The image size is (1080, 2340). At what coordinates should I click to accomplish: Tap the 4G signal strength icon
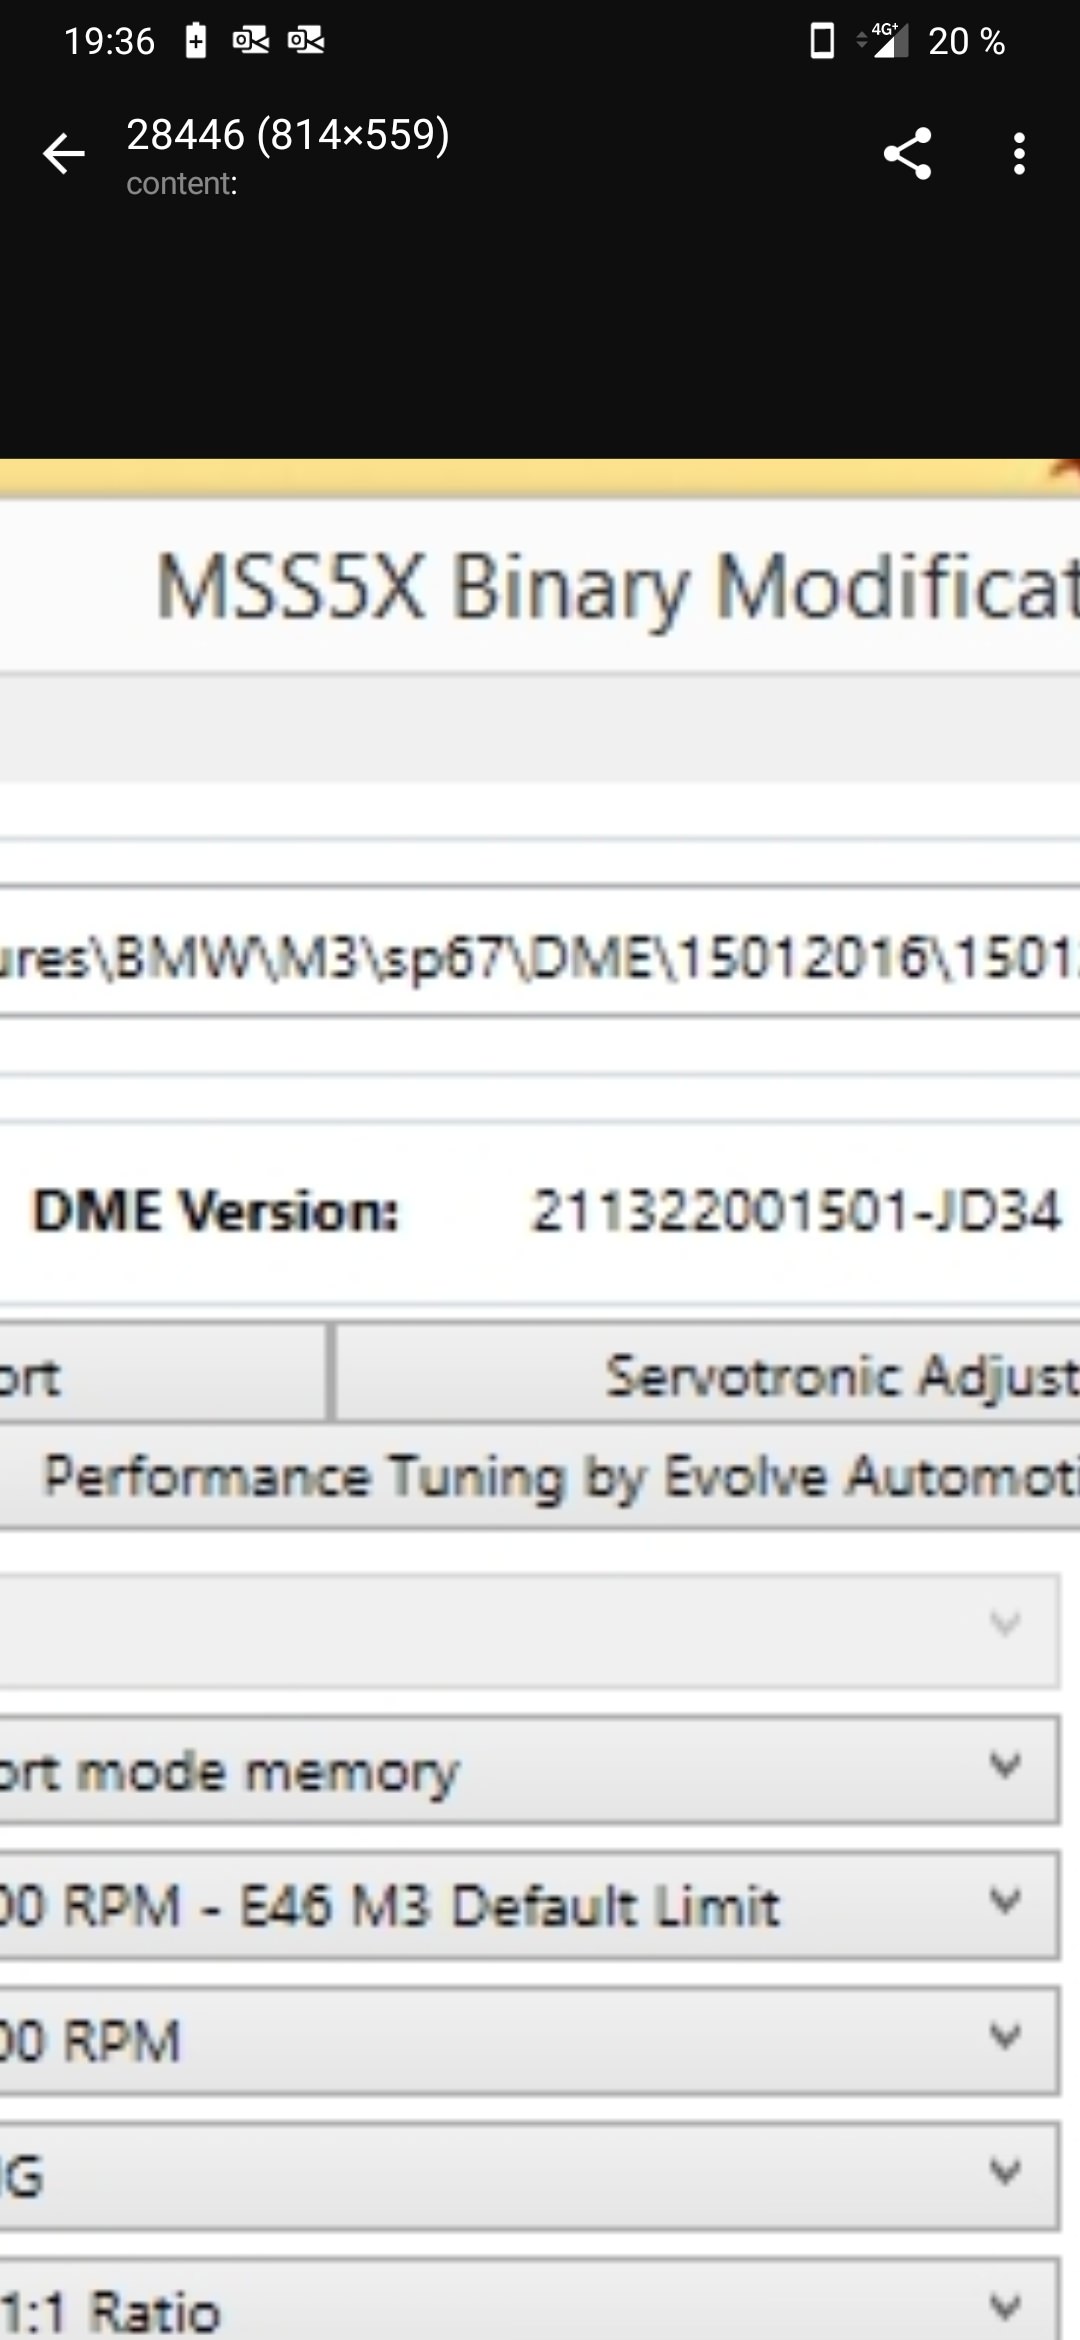(x=884, y=41)
